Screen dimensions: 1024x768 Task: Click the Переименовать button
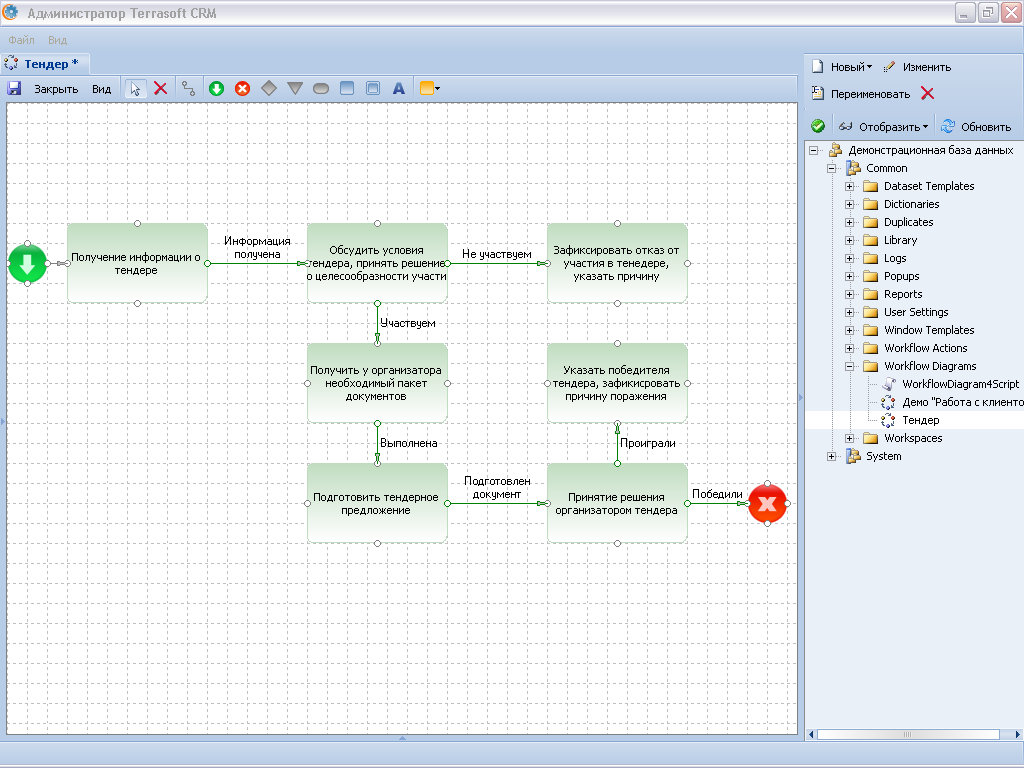860,93
